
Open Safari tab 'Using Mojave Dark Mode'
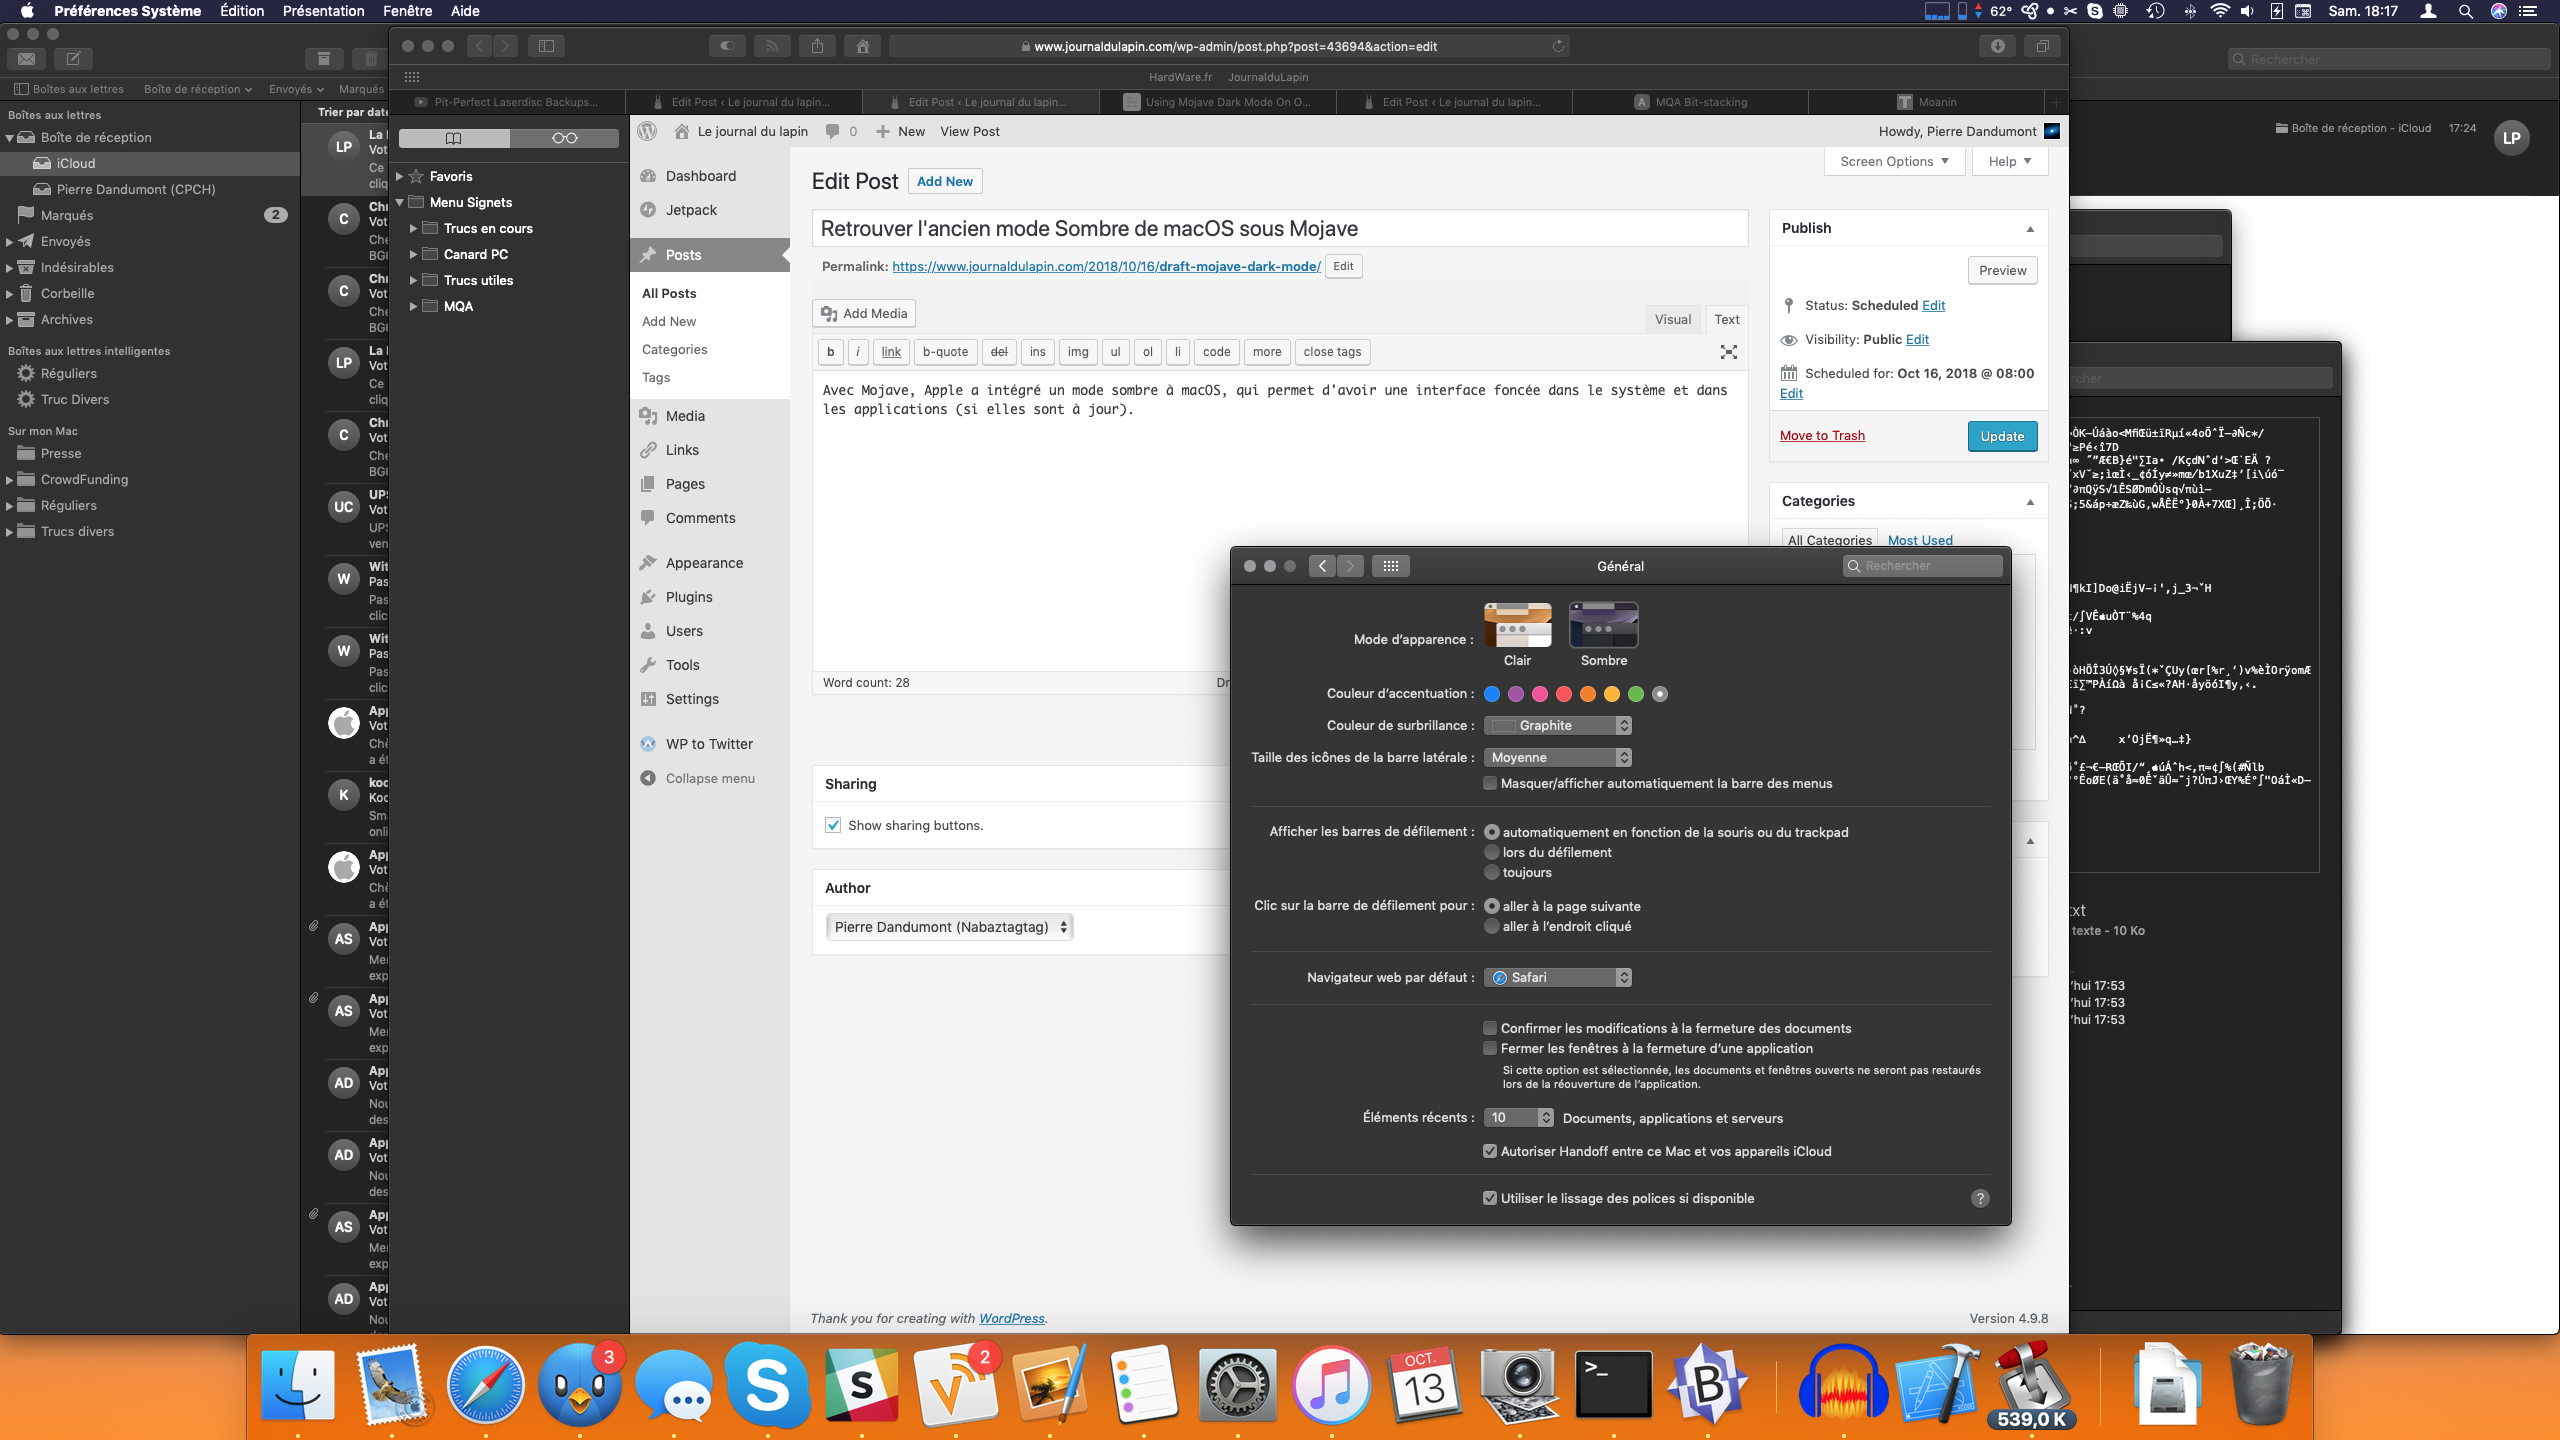click(1216, 102)
